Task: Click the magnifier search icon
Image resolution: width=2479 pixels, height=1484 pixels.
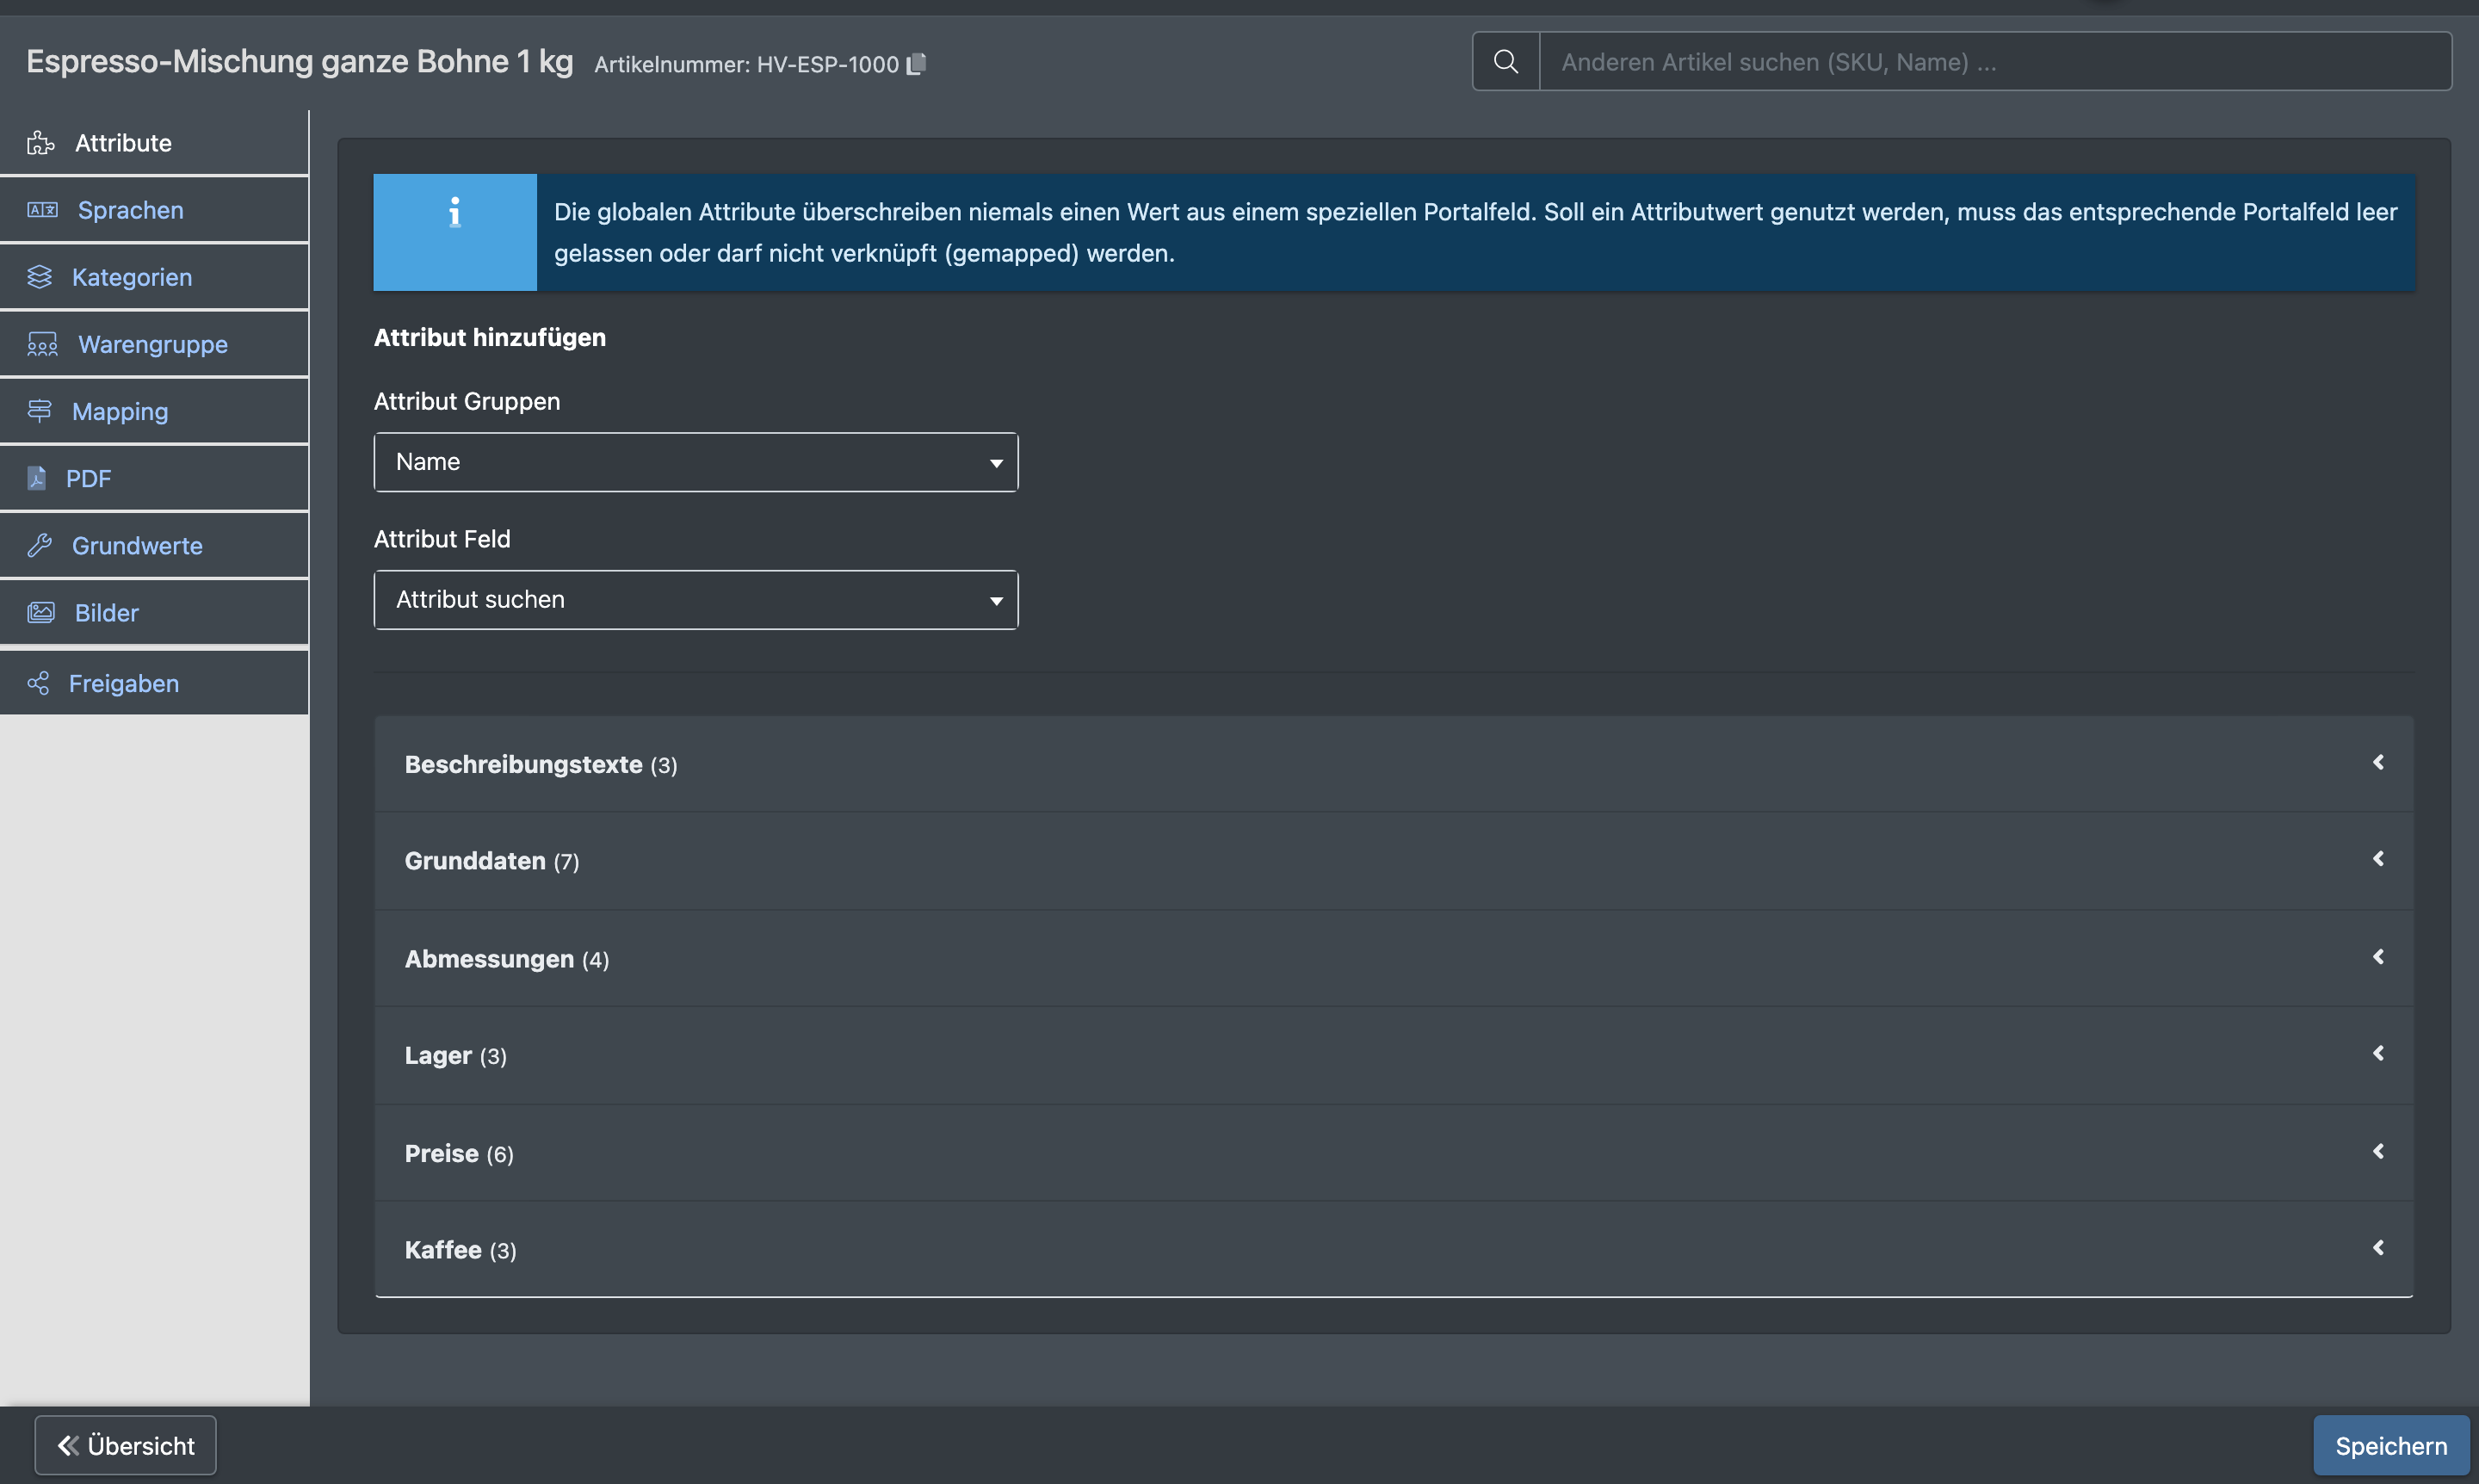Action: pyautogui.click(x=1505, y=61)
